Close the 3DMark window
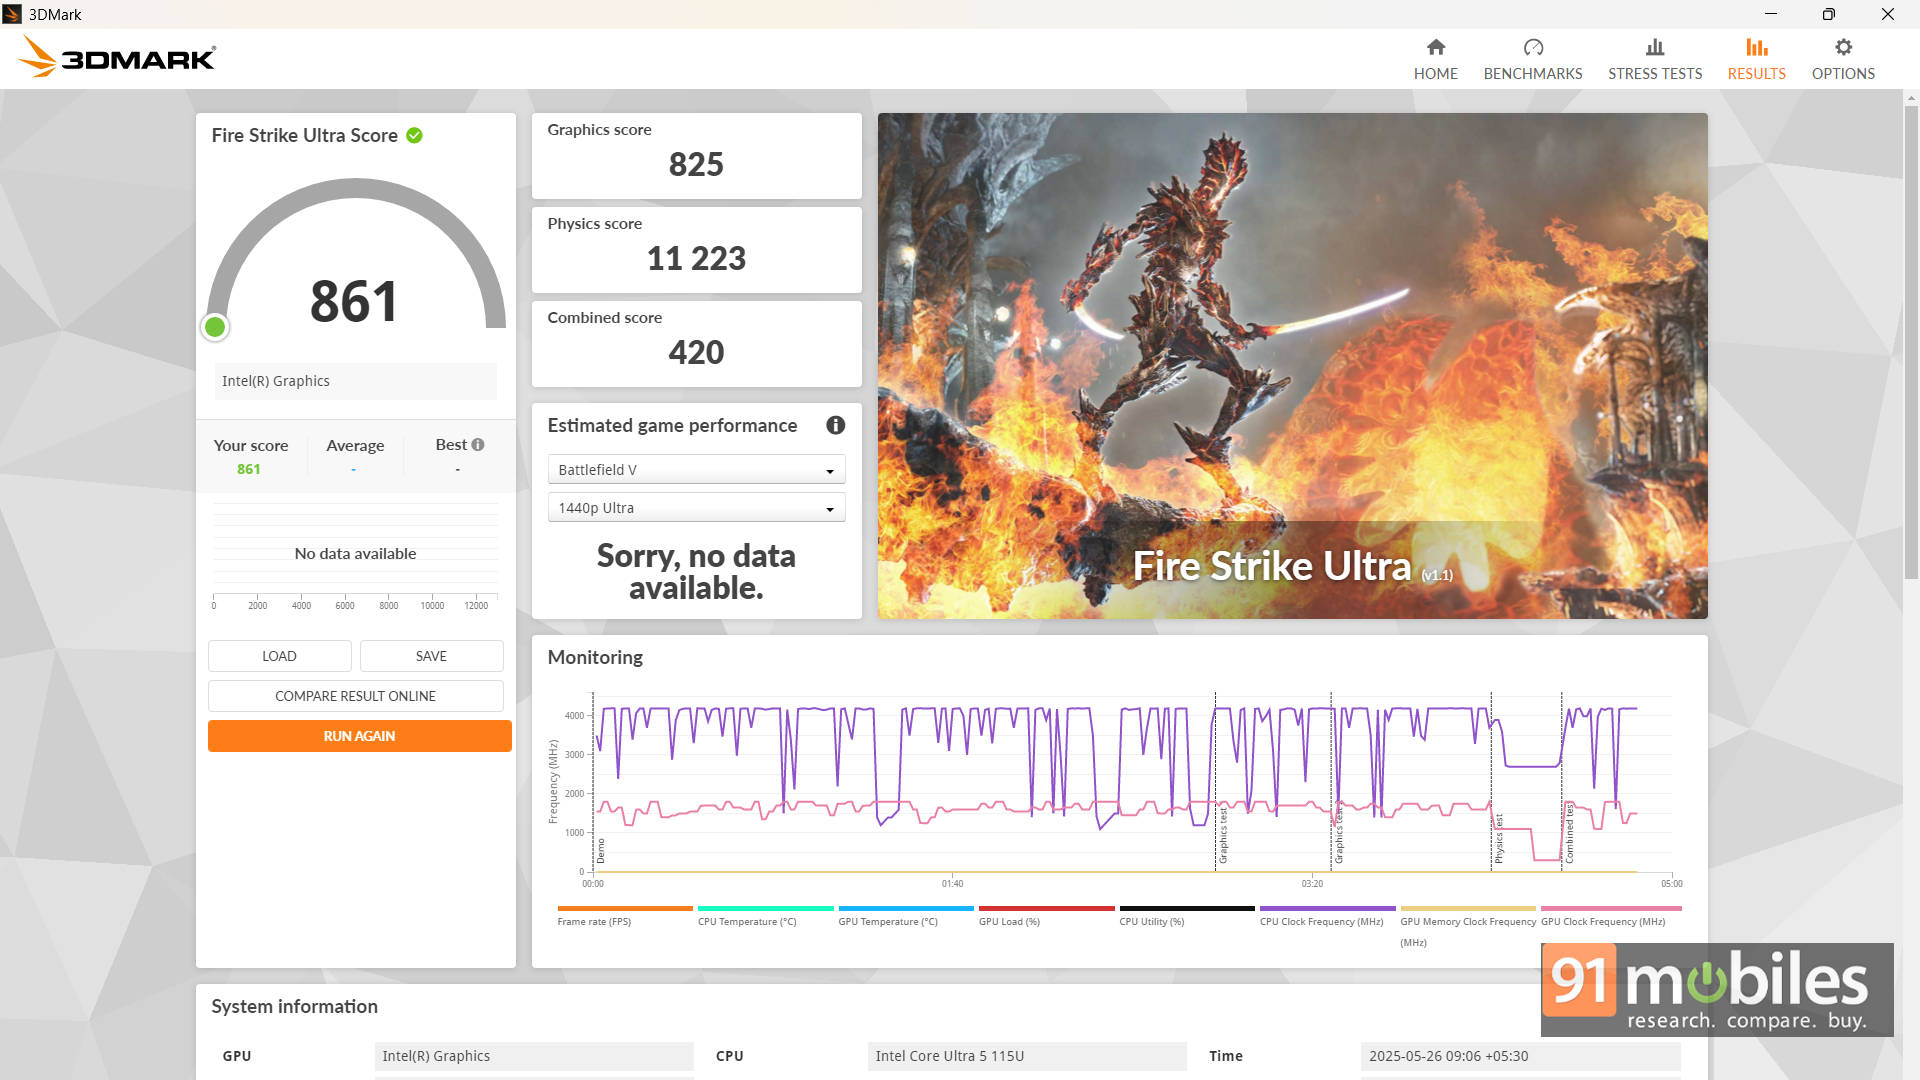The height and width of the screenshot is (1080, 1920). coord(1888,14)
